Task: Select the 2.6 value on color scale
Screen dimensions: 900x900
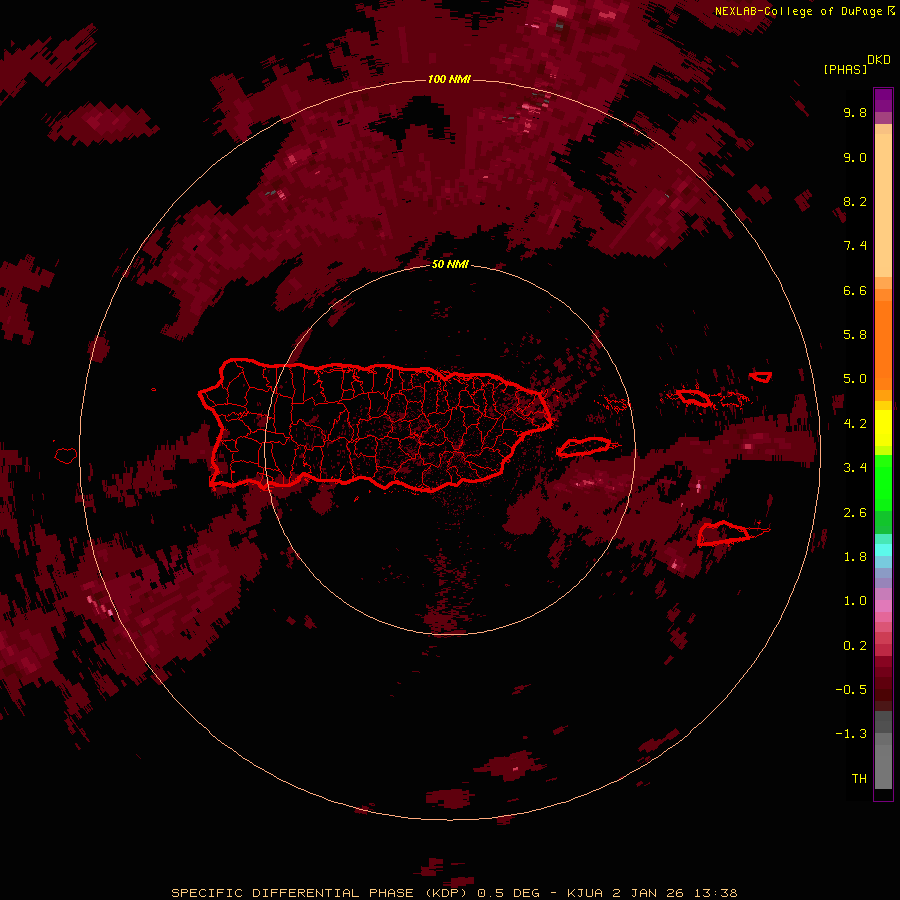Action: pyautogui.click(x=855, y=513)
